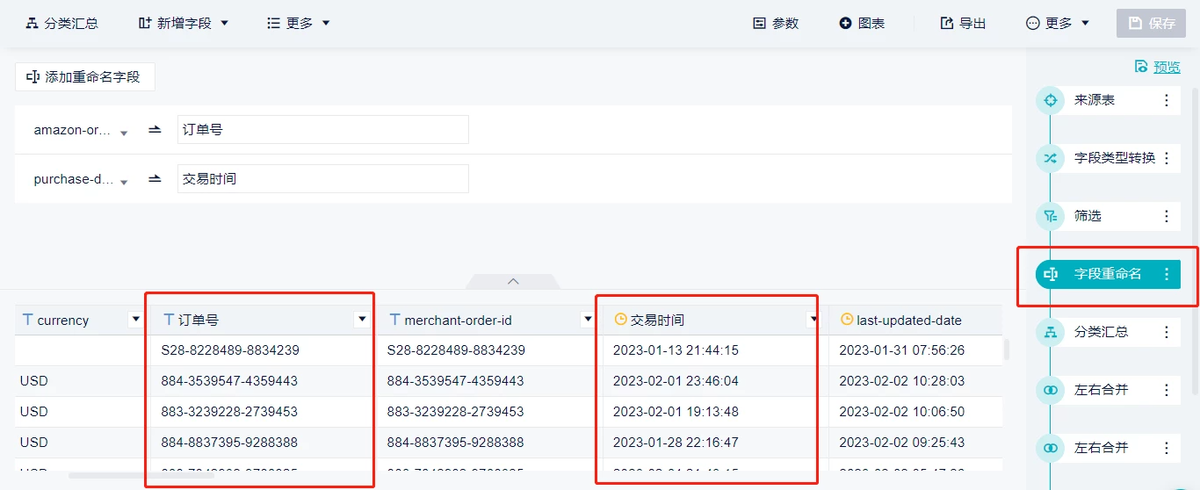The image size is (1200, 490).
Task: Open the three-dot menu for 字段重命名
Action: pyautogui.click(x=1167, y=274)
